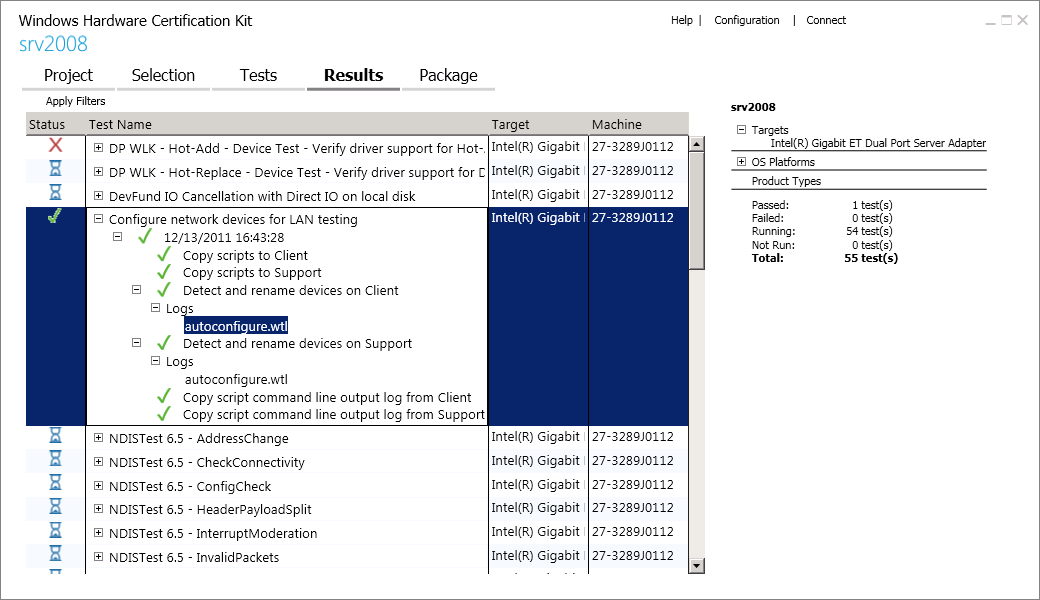Collapse the Targets node in summary panel

click(741, 130)
